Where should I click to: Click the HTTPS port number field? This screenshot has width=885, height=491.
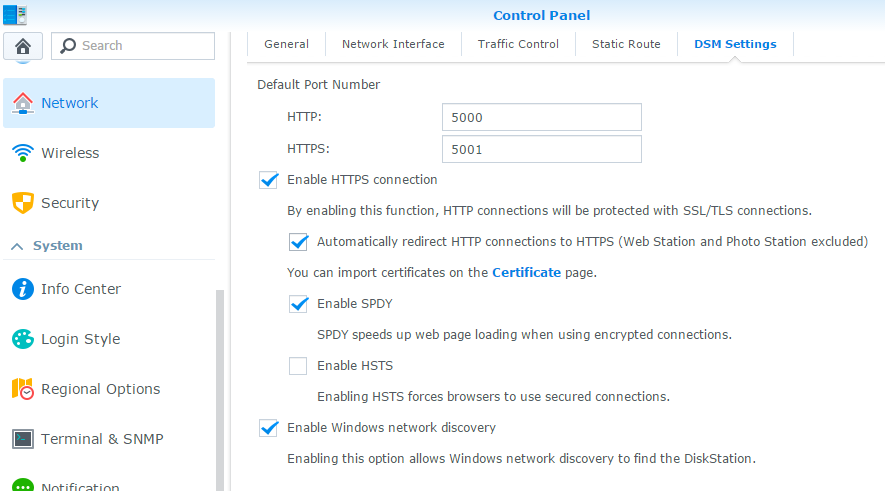point(541,149)
